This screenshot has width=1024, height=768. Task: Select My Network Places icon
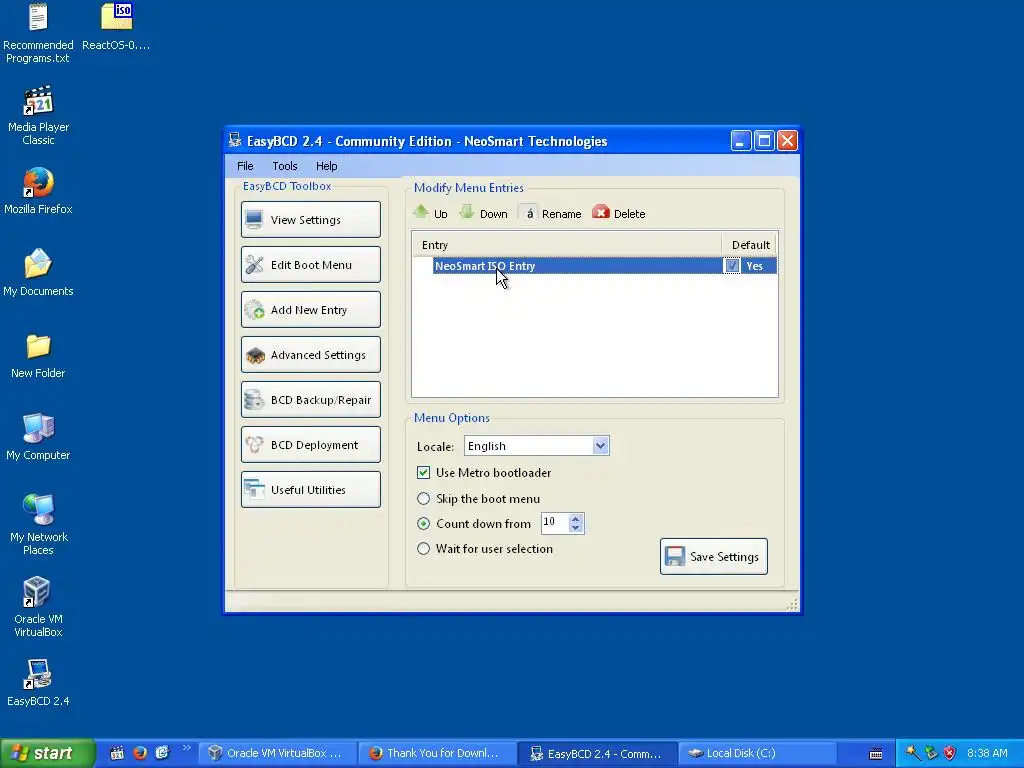tap(38, 525)
